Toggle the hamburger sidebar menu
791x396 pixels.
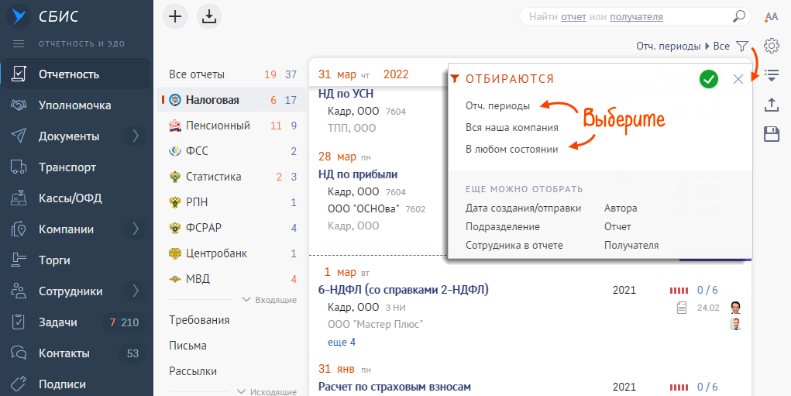point(19,44)
